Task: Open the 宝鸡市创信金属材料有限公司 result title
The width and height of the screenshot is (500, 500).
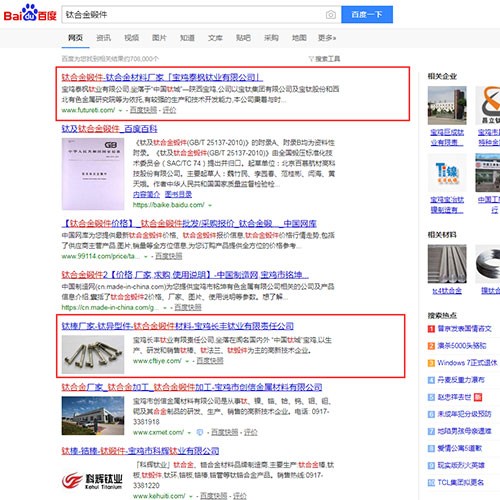Action: pyautogui.click(x=192, y=387)
